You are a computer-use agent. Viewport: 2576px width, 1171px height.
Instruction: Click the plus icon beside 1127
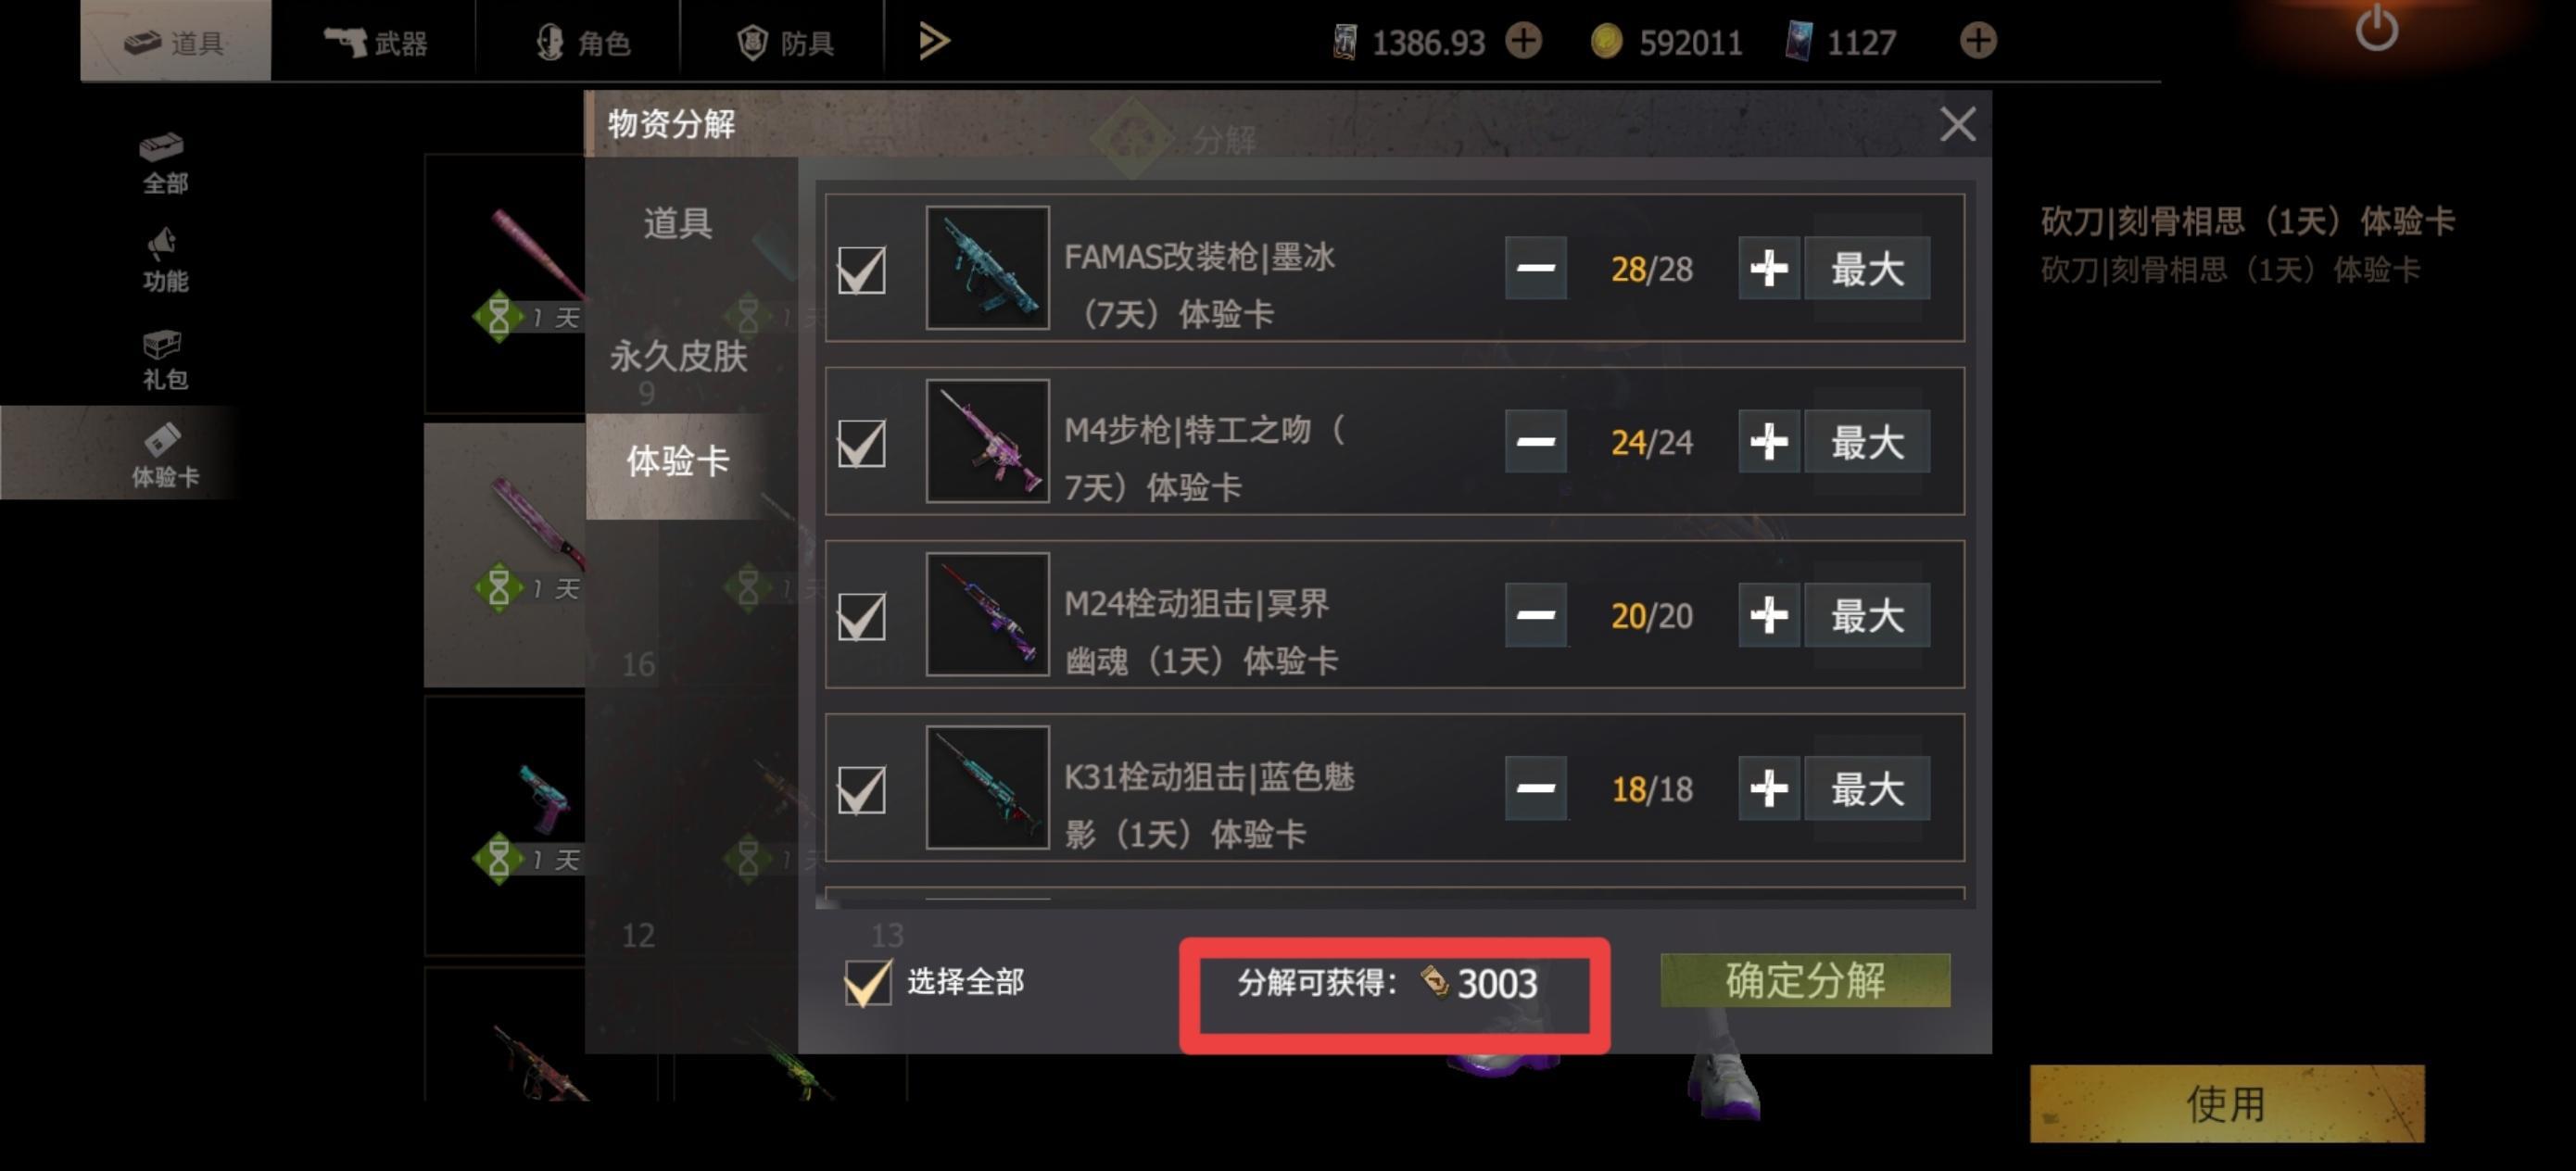(x=1978, y=42)
